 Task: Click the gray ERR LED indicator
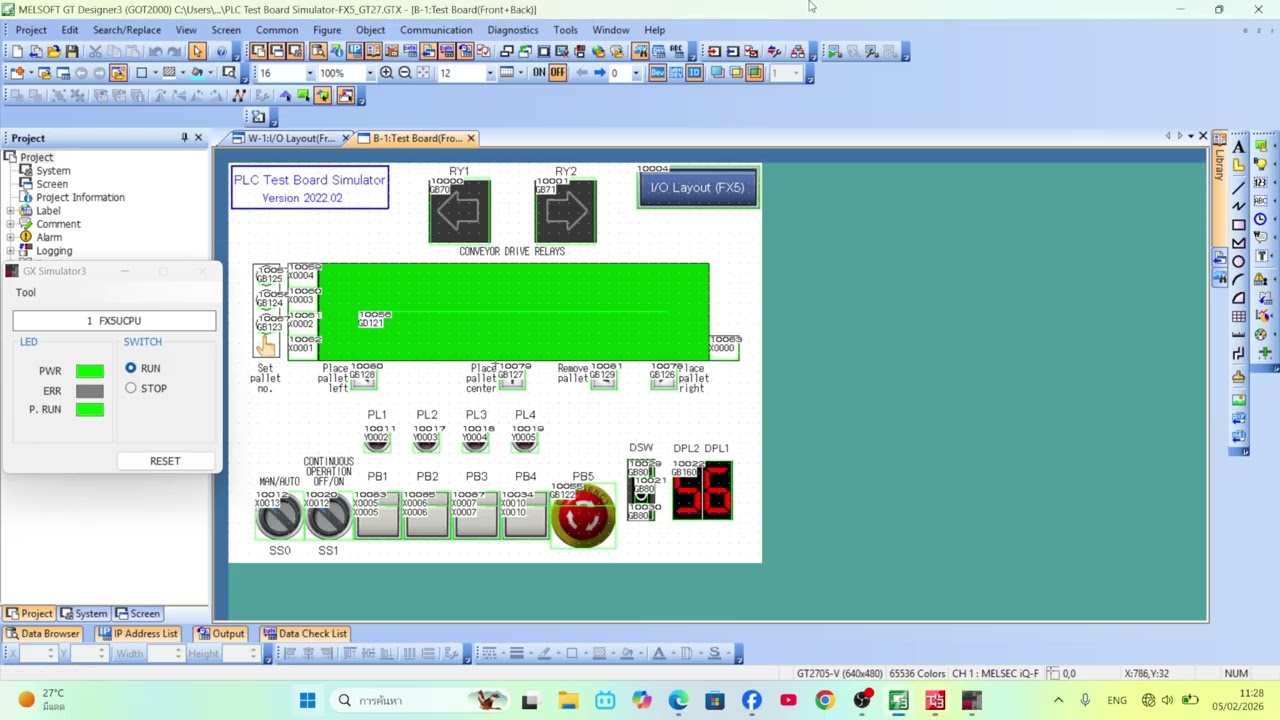click(x=89, y=391)
